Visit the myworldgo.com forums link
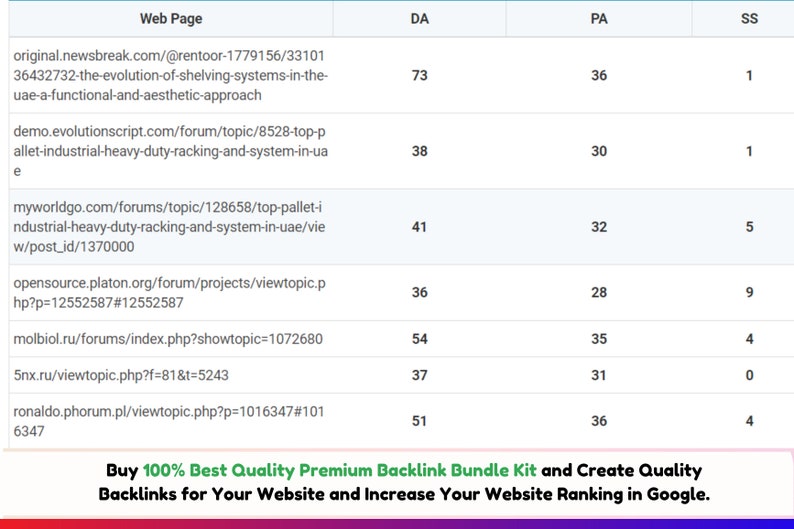The width and height of the screenshot is (794, 529). (x=170, y=227)
